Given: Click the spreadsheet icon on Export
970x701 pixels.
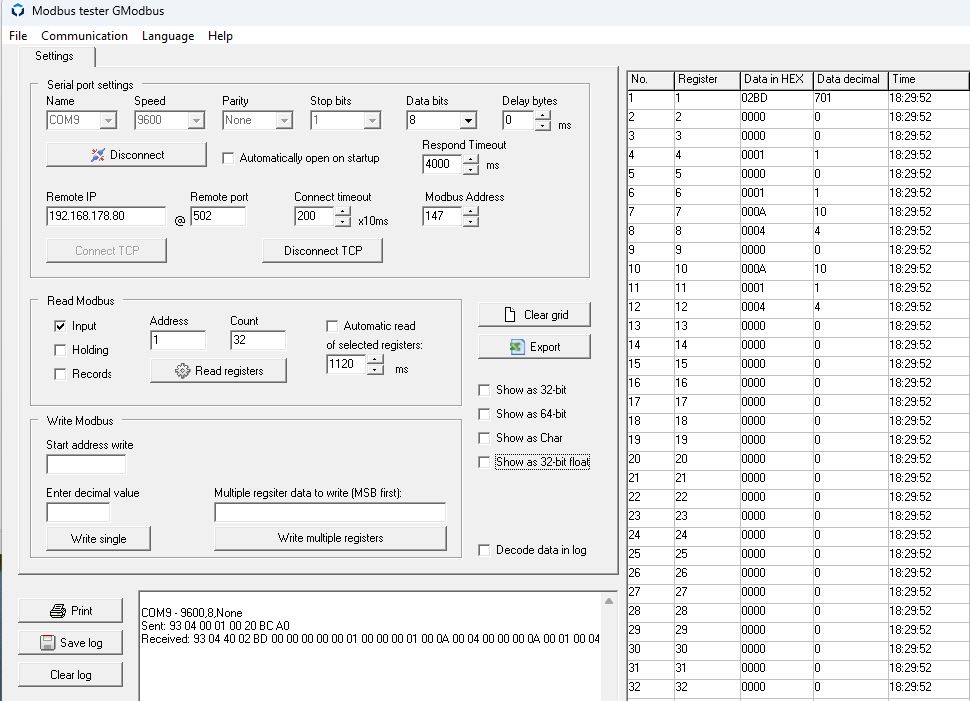Looking at the screenshot, I should [x=517, y=347].
